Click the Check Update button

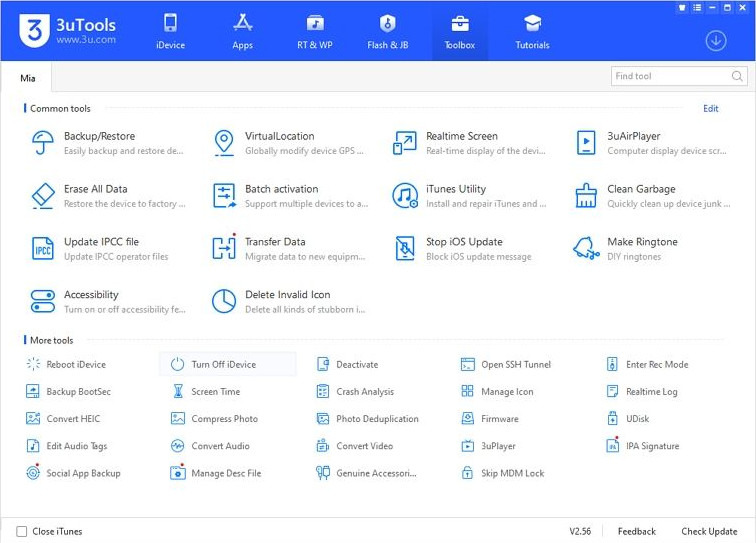pyautogui.click(x=709, y=531)
